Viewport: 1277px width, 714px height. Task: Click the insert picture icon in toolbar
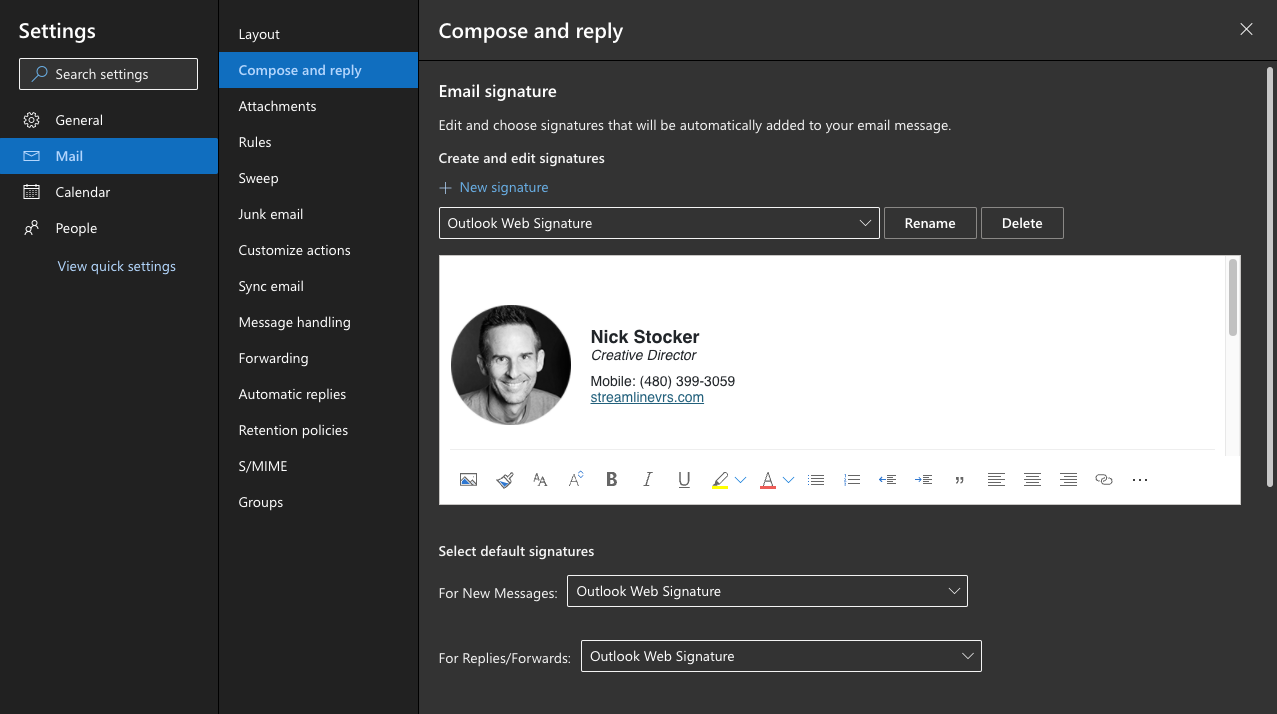coord(468,480)
